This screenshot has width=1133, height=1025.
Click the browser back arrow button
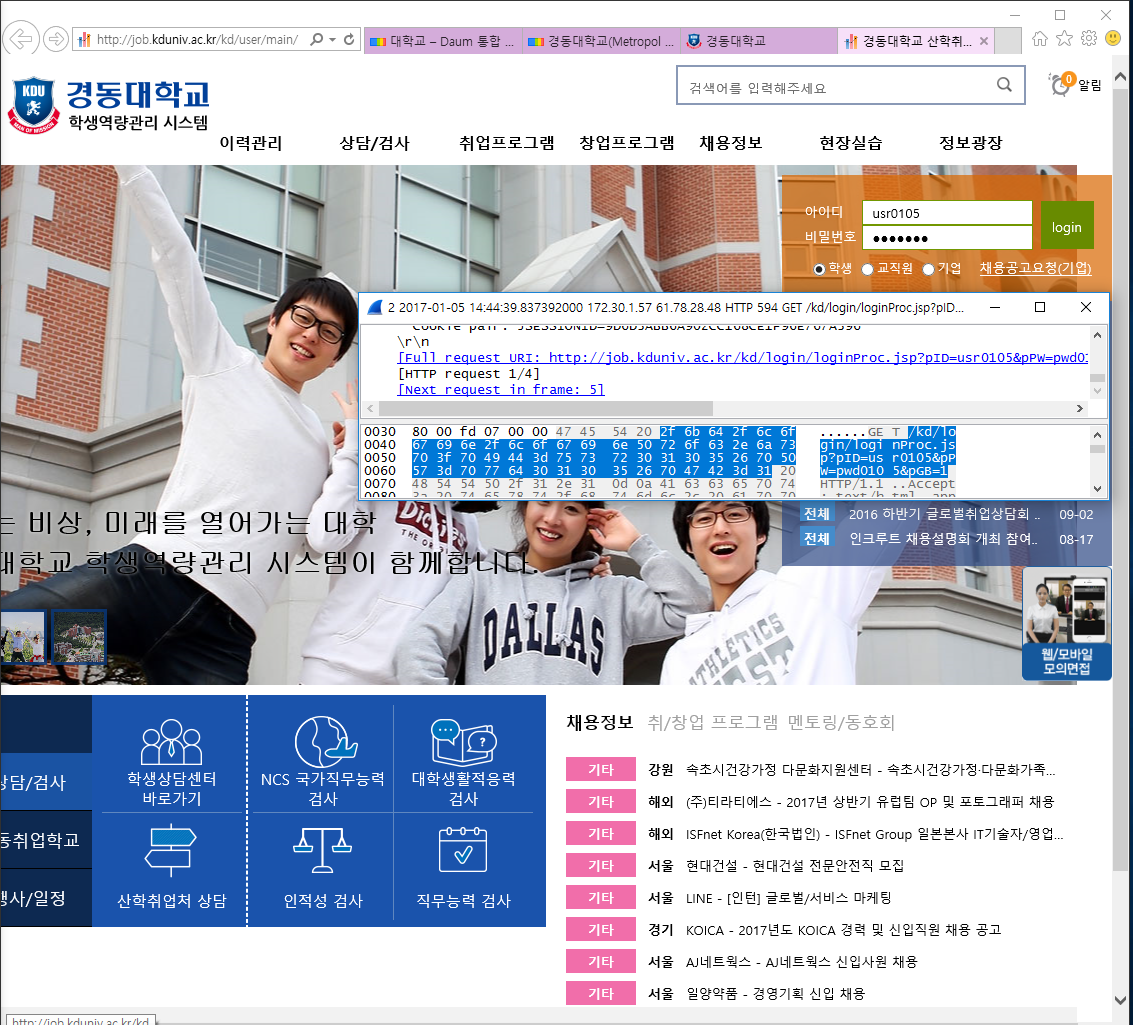(x=21, y=39)
